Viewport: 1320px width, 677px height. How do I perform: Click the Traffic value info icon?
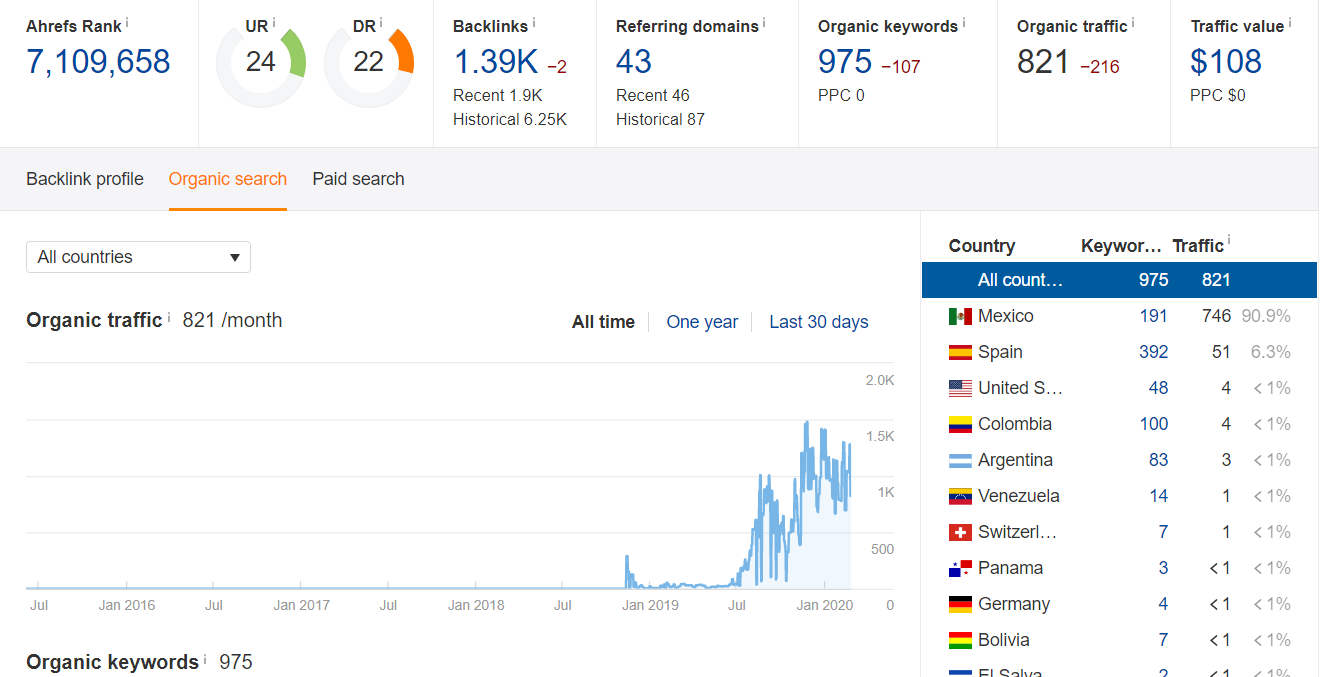1290,22
